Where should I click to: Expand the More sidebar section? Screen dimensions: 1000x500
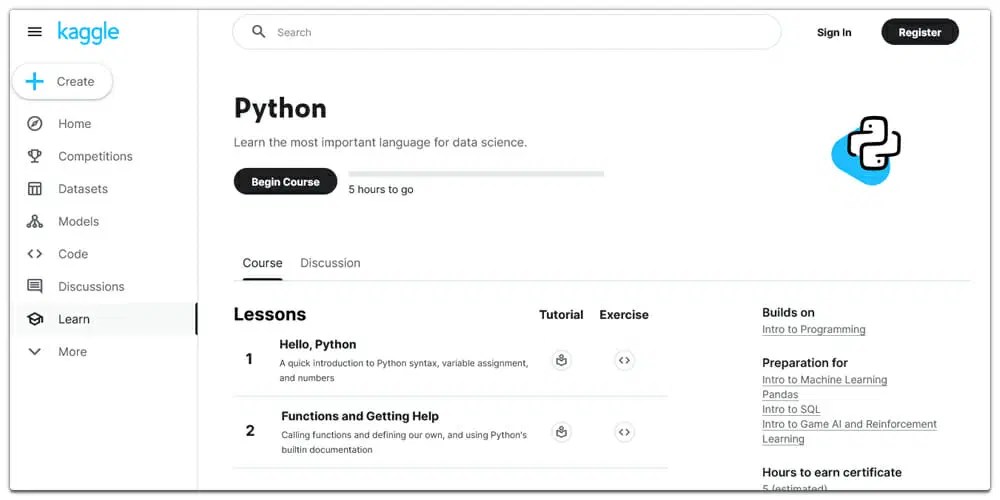[35, 352]
